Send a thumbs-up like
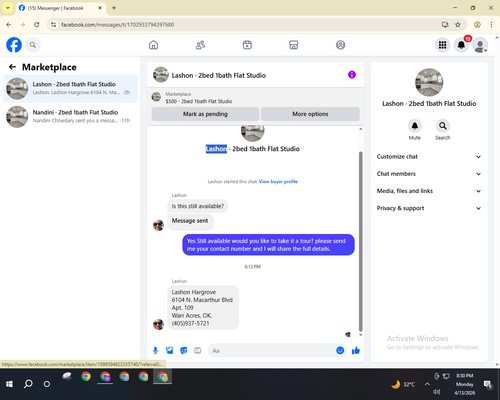Image resolution: width=500 pixels, height=400 pixels. (x=356, y=350)
